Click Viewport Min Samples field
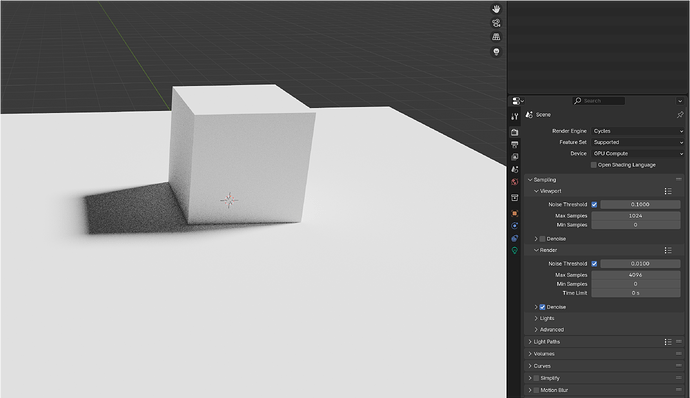690x398 pixels. click(636, 225)
